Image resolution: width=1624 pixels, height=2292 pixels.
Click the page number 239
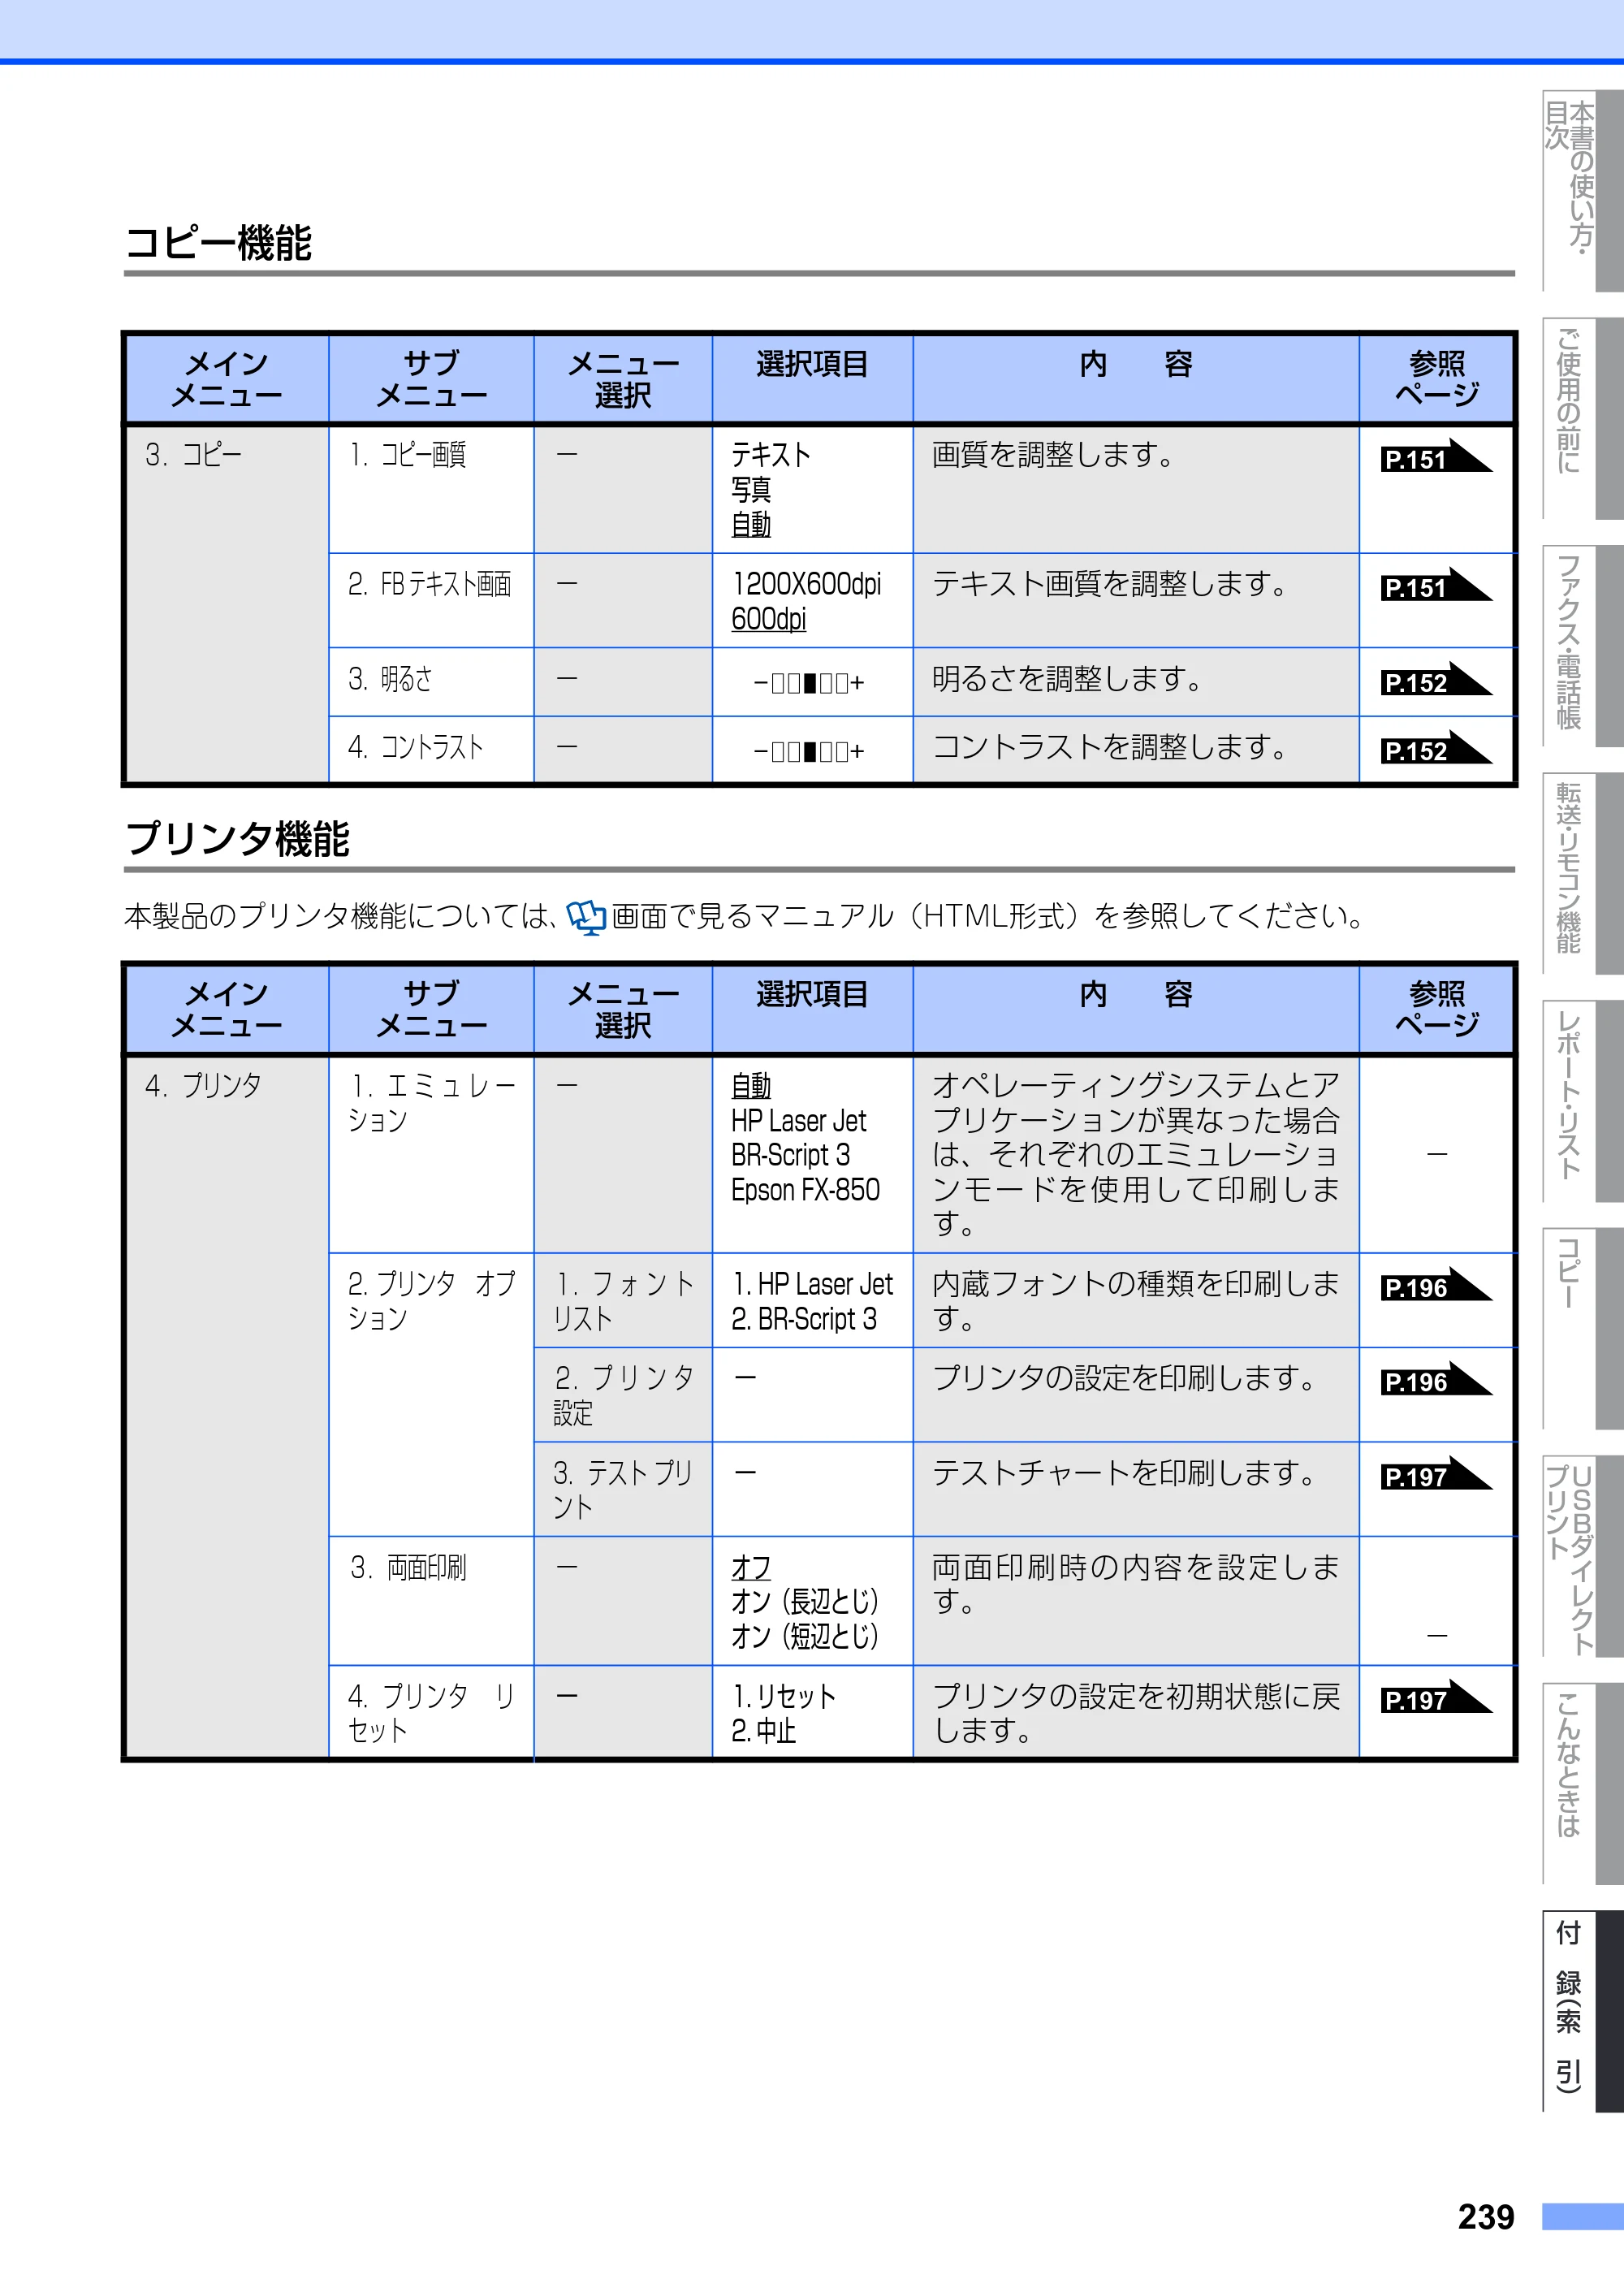1486,2217
